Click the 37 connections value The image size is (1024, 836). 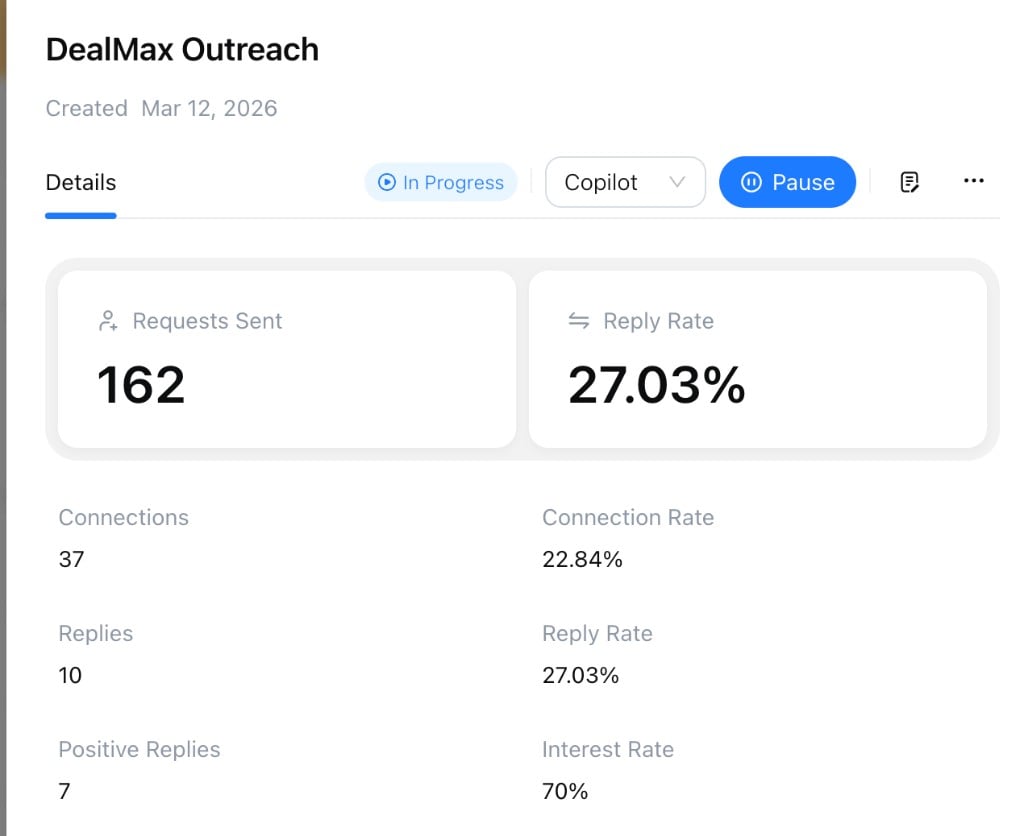[71, 559]
